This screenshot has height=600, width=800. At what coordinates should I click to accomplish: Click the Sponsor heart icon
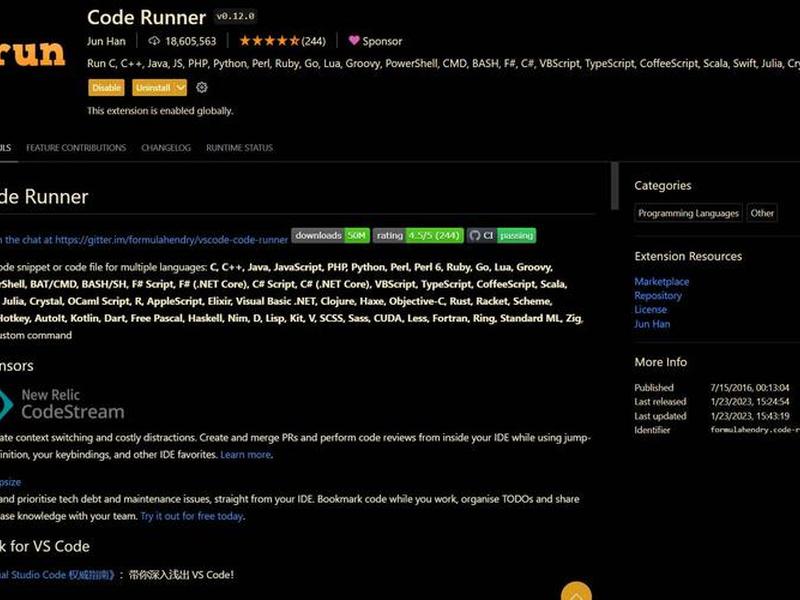tap(354, 40)
